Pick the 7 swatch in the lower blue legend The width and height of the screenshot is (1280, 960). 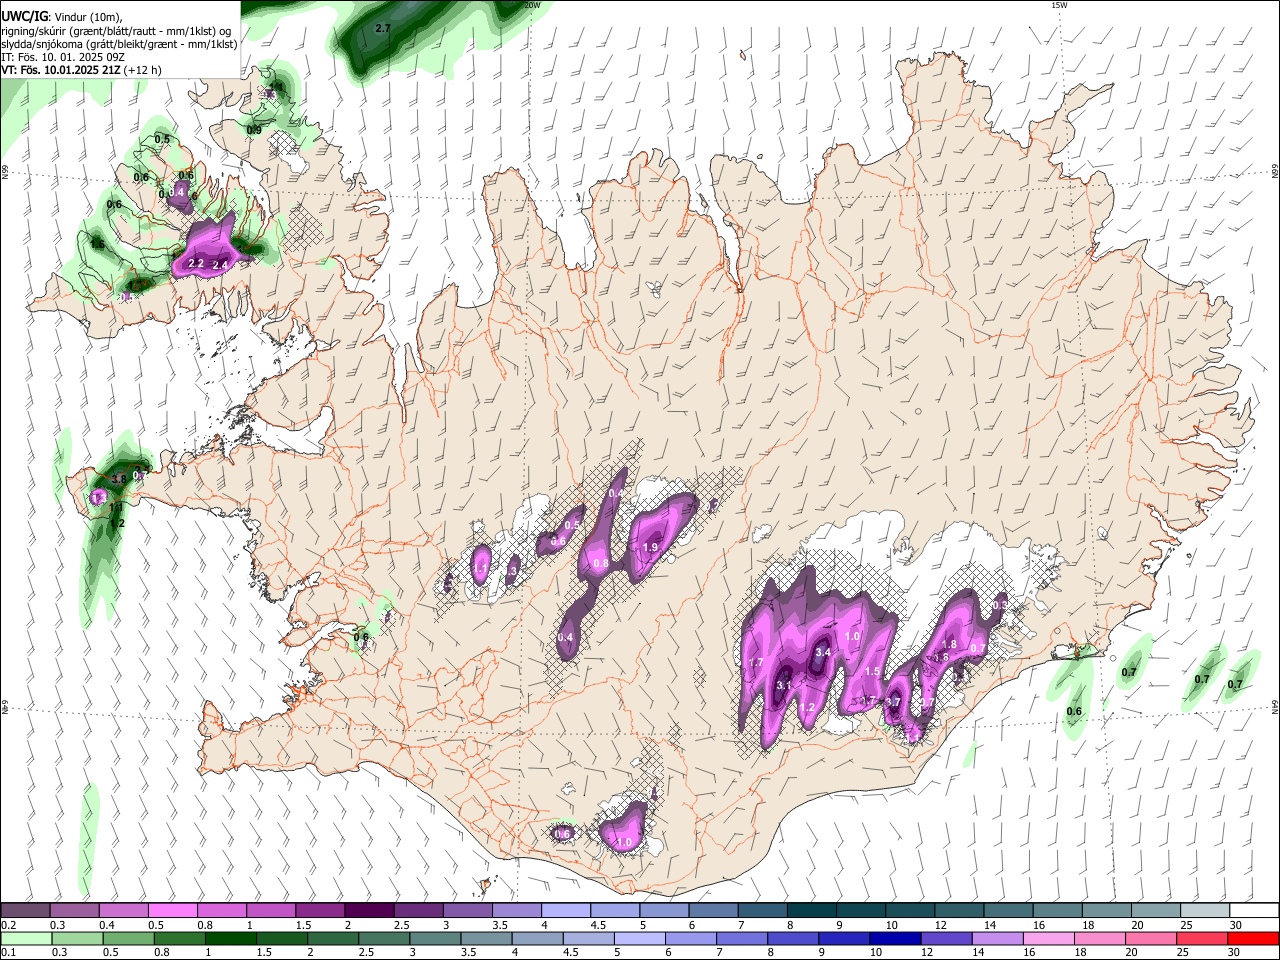point(743,938)
